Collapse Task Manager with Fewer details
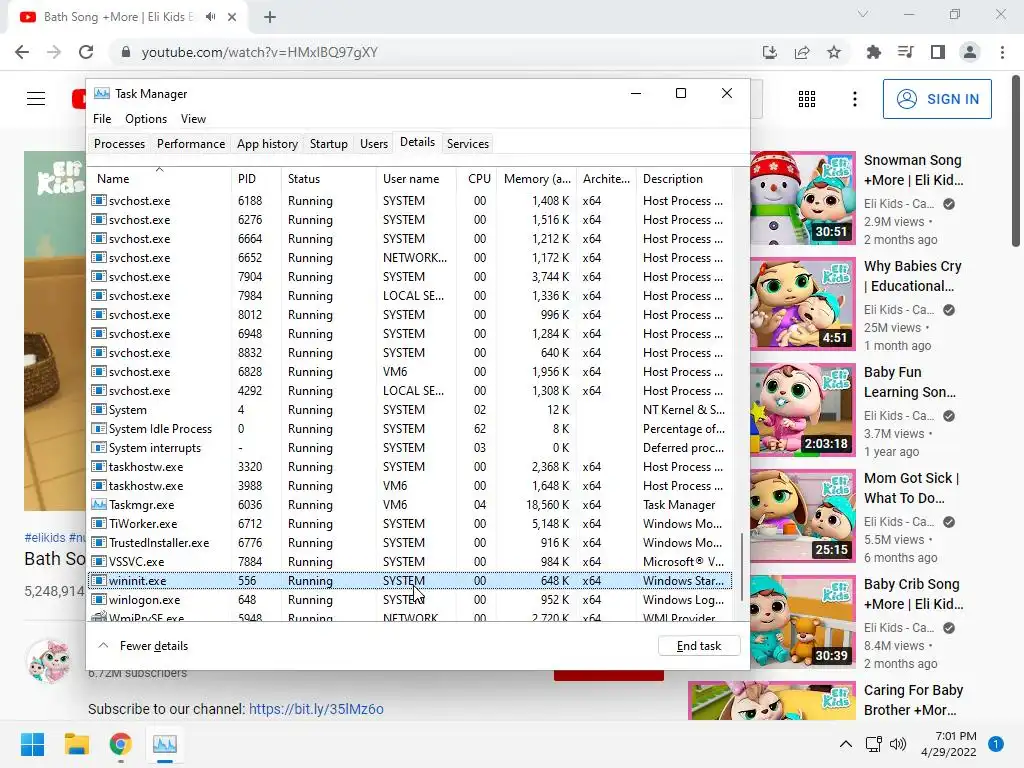Image resolution: width=1024 pixels, height=768 pixels. [143, 646]
